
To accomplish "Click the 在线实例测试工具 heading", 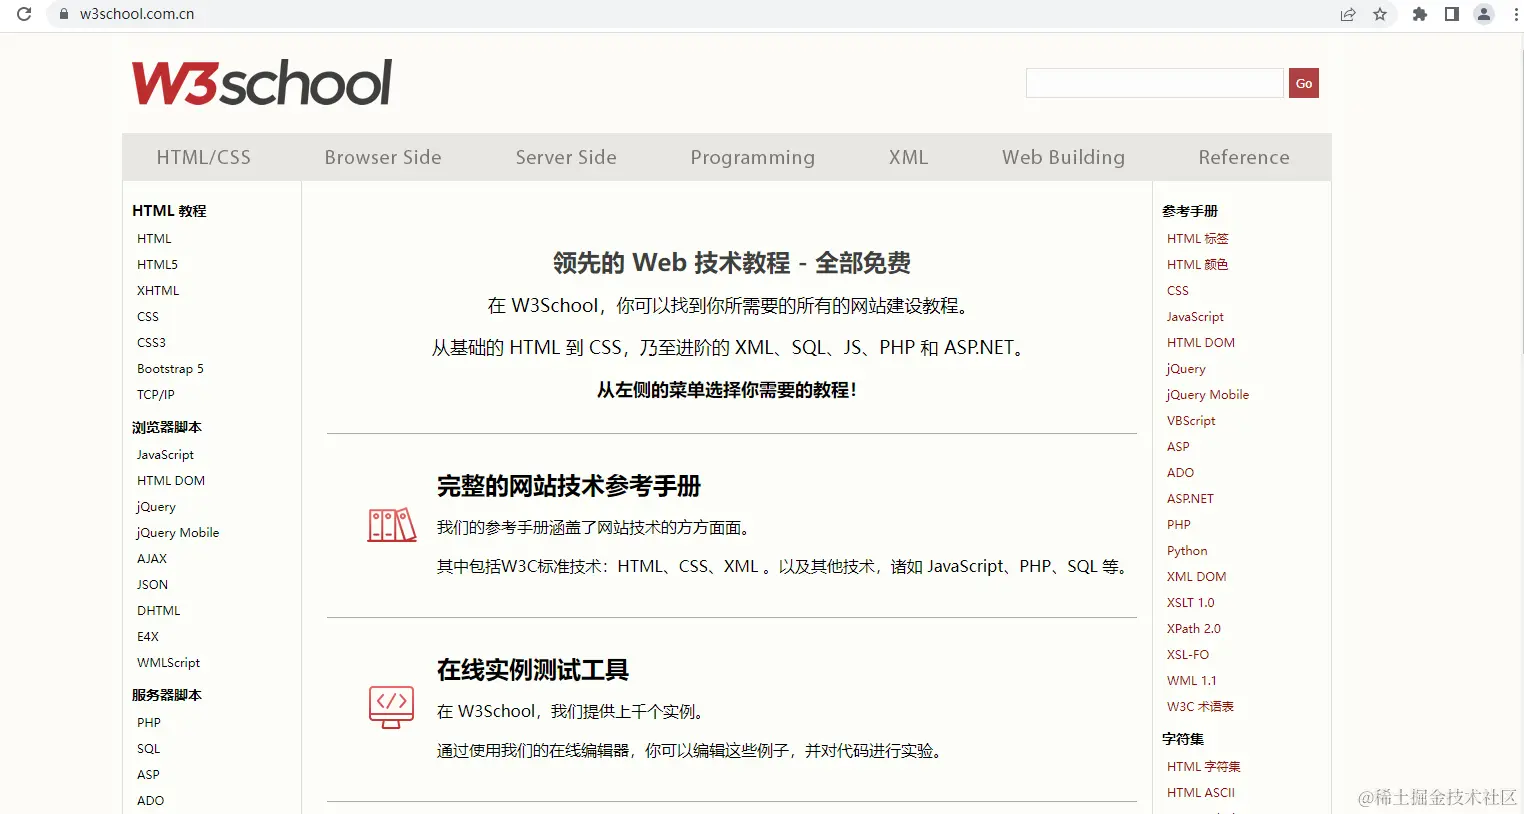I will (533, 670).
